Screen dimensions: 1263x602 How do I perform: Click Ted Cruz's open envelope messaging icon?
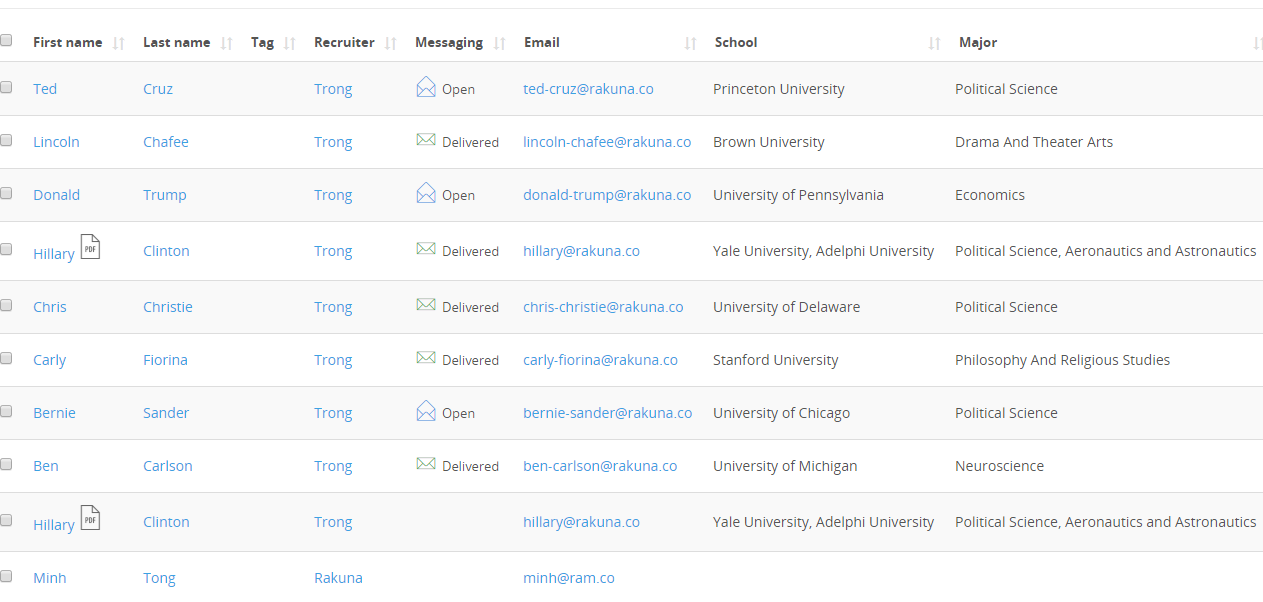coord(426,87)
